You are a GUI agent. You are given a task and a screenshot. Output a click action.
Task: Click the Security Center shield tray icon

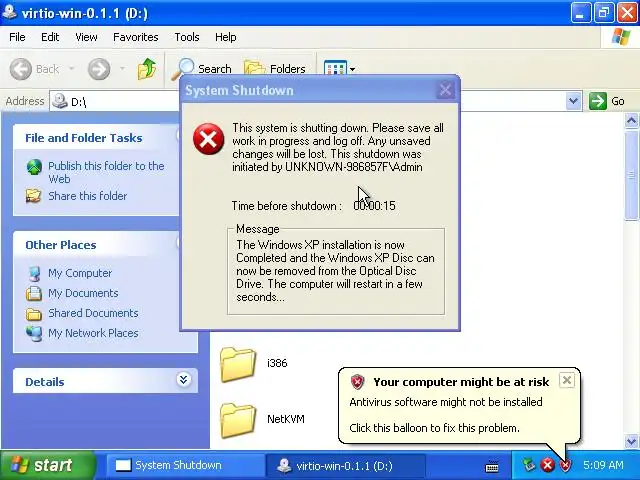coord(565,465)
